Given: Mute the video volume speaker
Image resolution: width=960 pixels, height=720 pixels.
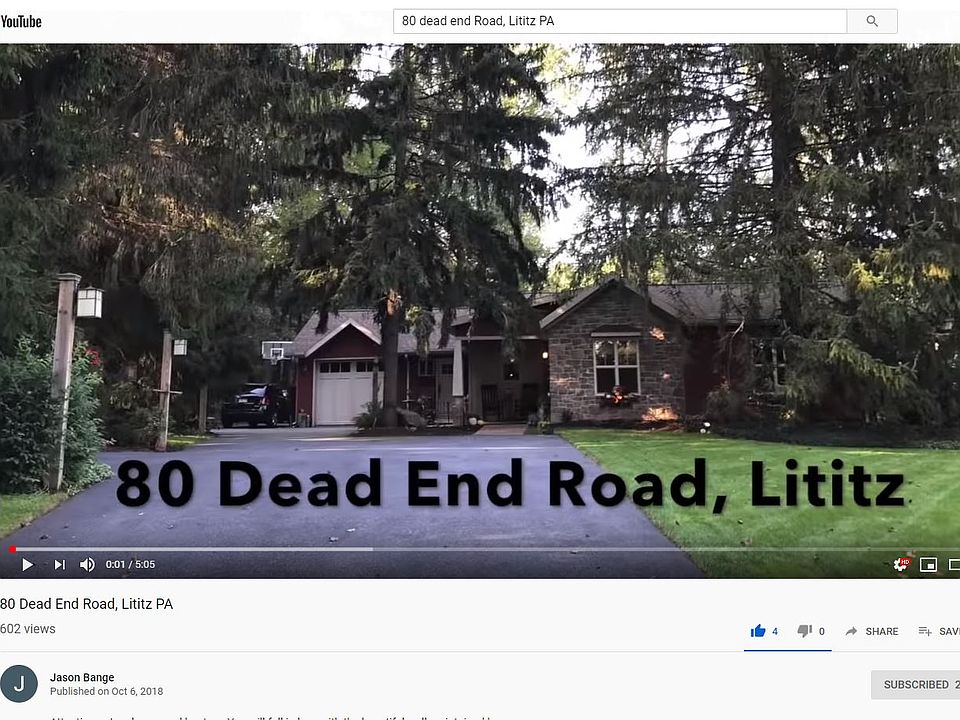Looking at the screenshot, I should tap(87, 564).
